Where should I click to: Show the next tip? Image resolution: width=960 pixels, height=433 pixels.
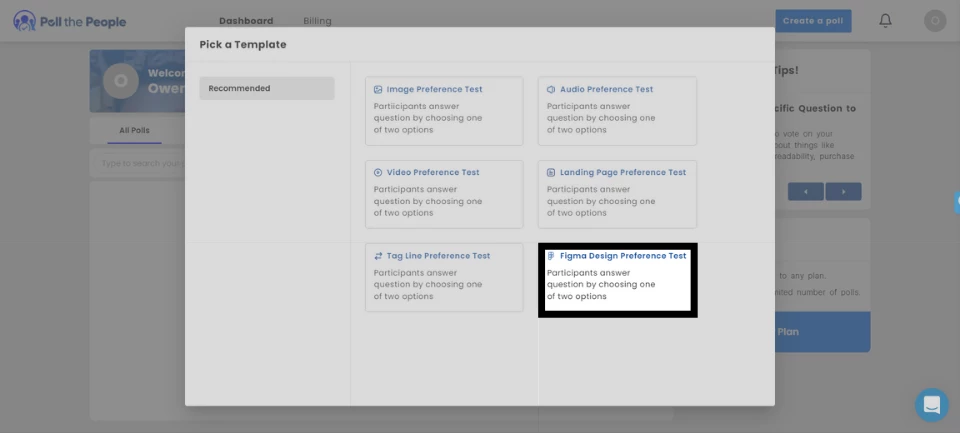point(843,192)
